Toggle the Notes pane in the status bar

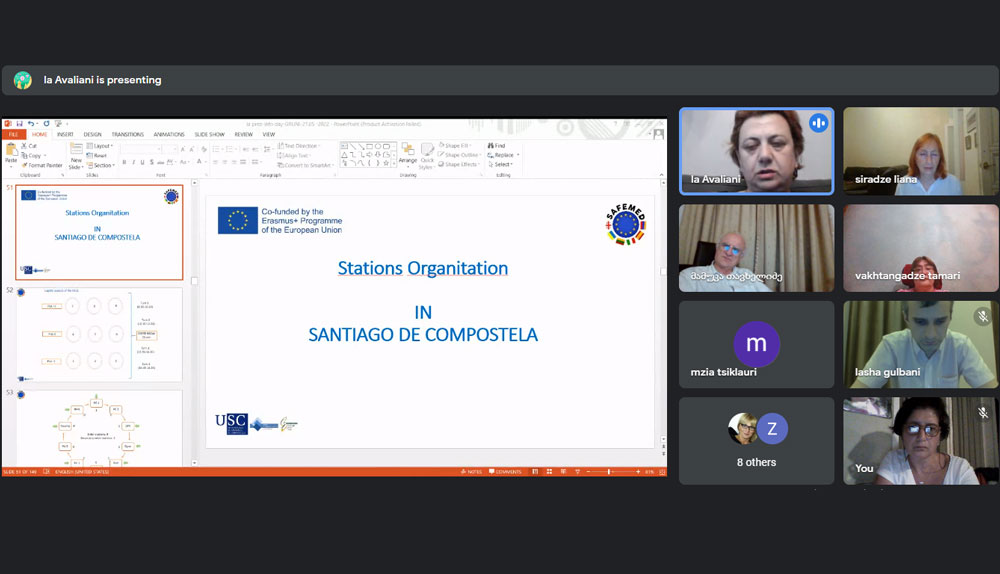(x=472, y=471)
